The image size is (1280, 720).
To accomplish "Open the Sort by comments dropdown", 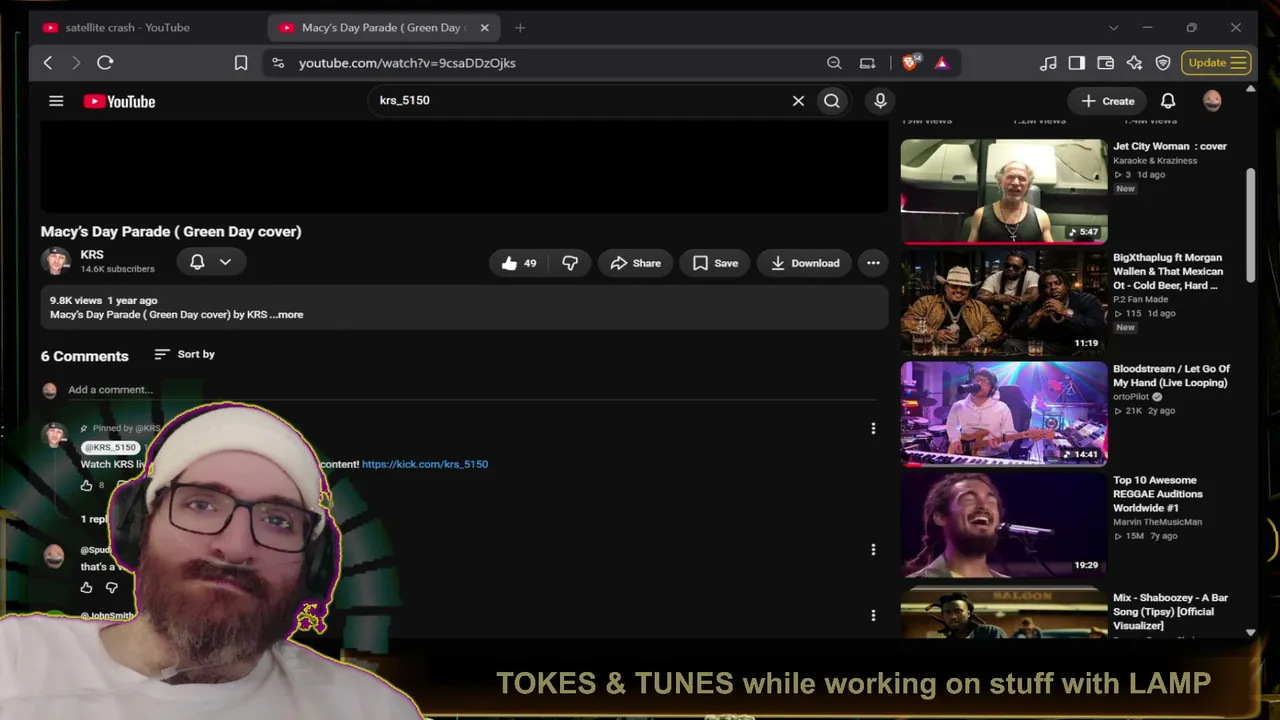I will [185, 354].
